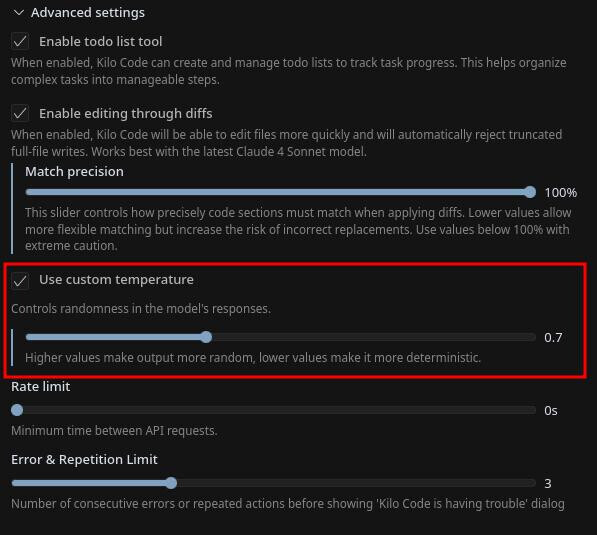Uncheck the Enable todo list tool checkbox
Screen dimensions: 597x535
pos(20,41)
